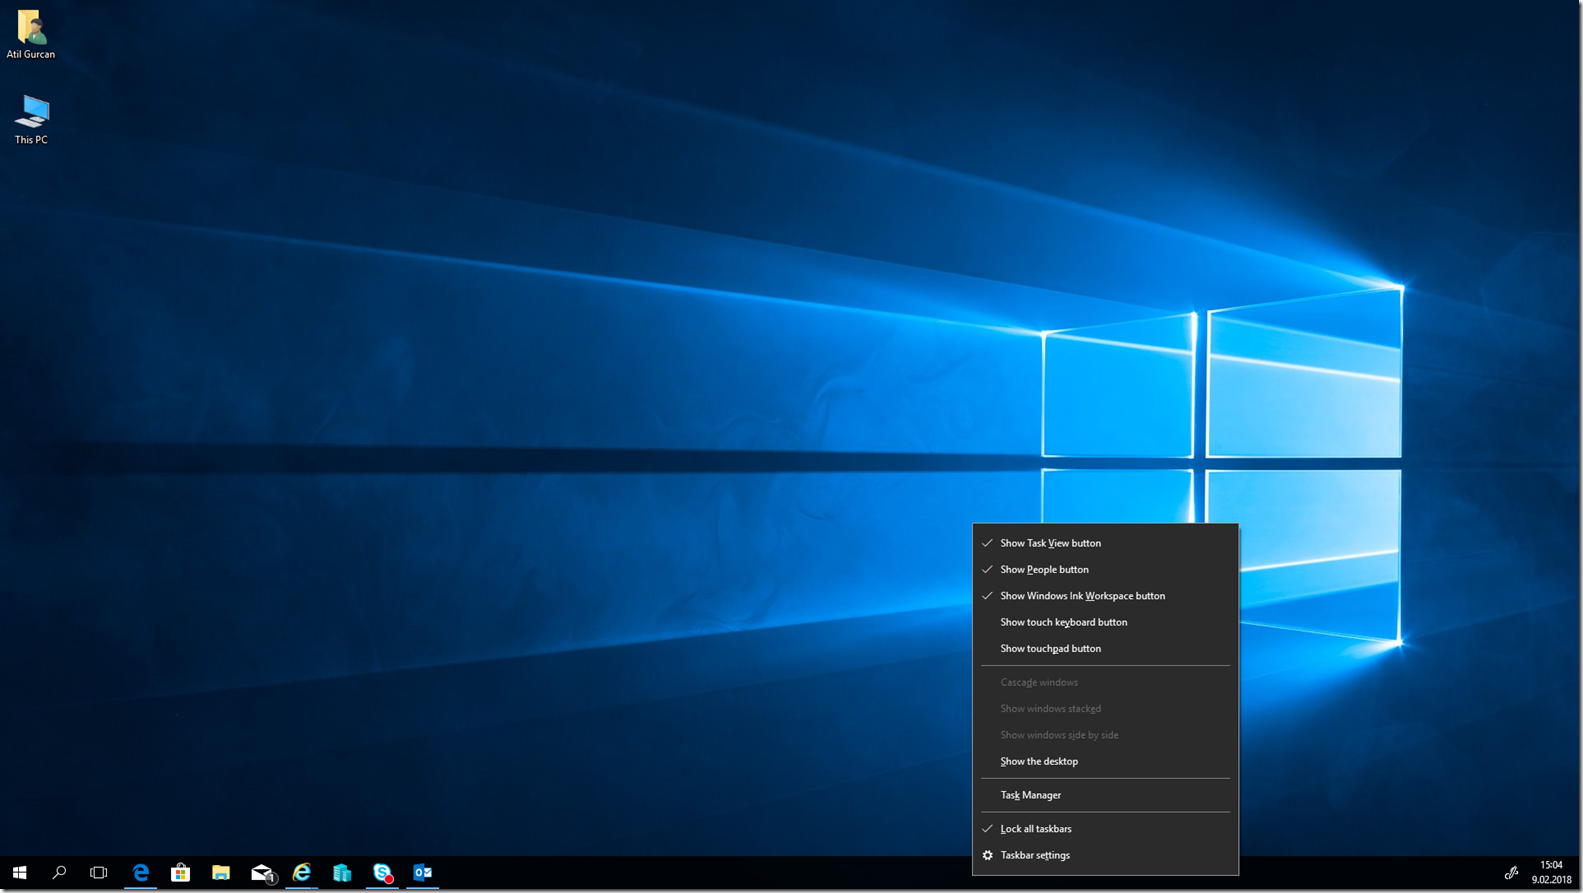
Task: Open the taskbar clock and date
Action: (1551, 873)
